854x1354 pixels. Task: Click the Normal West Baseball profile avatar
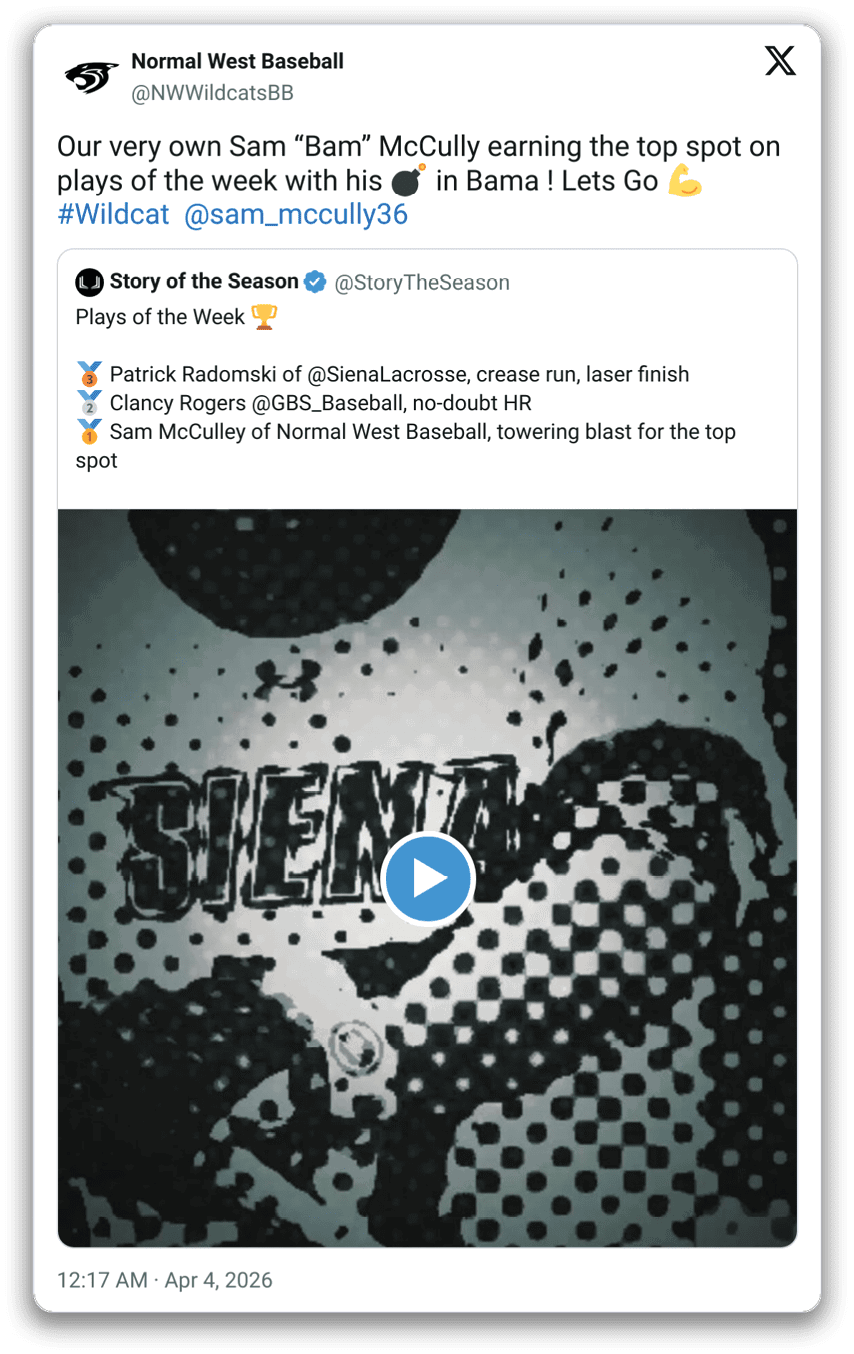(92, 77)
